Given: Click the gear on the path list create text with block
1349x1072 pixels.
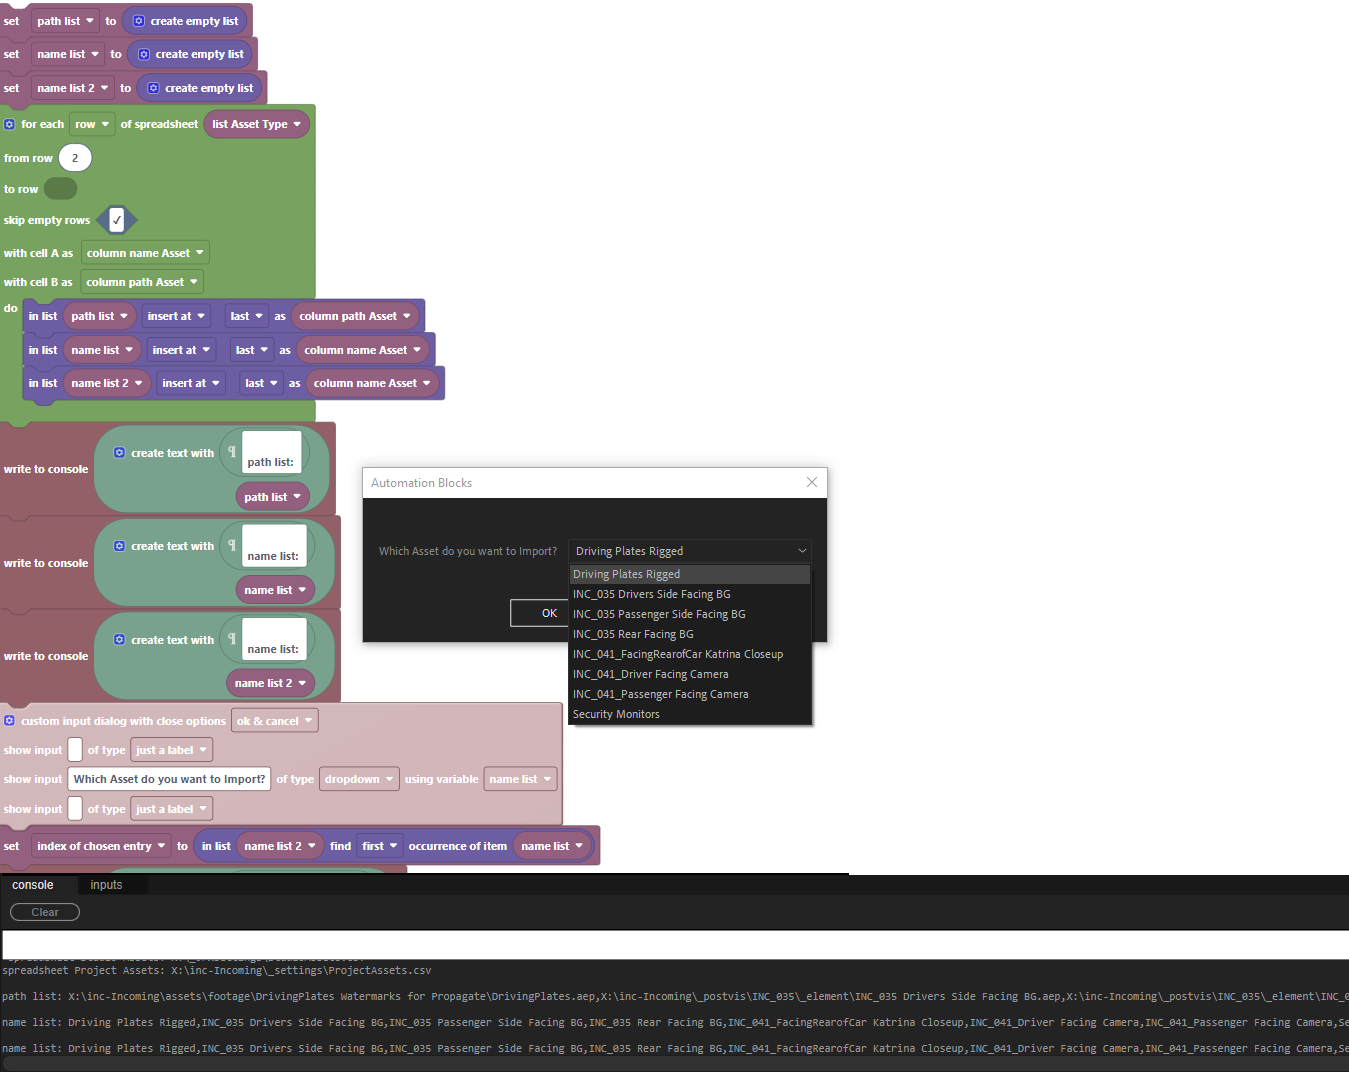Looking at the screenshot, I should [120, 452].
